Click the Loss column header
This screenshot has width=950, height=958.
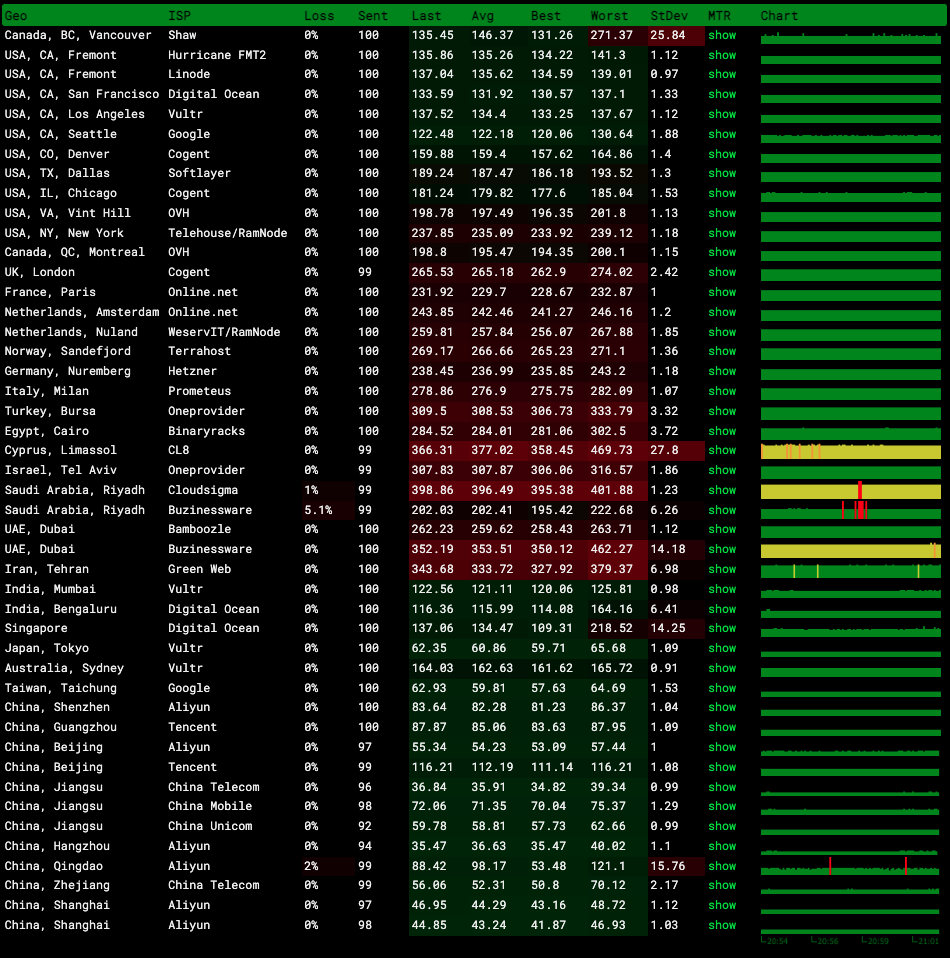tap(319, 16)
